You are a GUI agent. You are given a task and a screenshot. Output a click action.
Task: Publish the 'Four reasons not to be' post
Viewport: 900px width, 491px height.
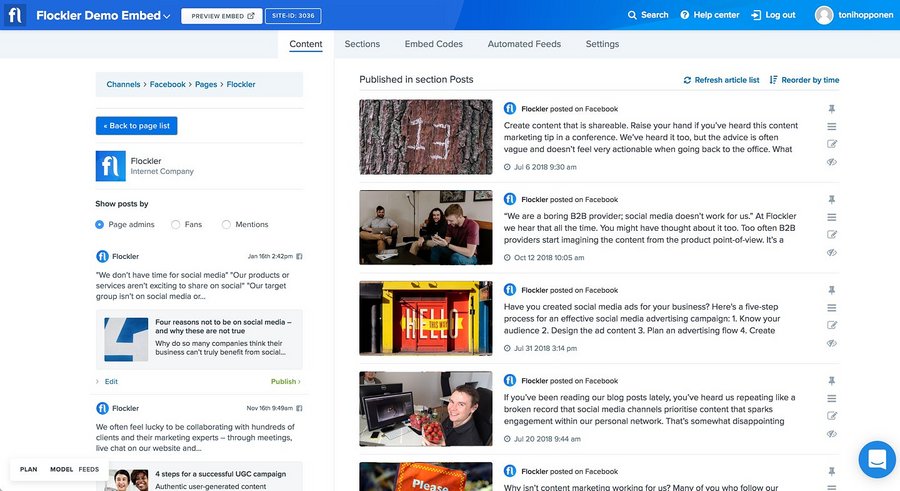coord(285,381)
